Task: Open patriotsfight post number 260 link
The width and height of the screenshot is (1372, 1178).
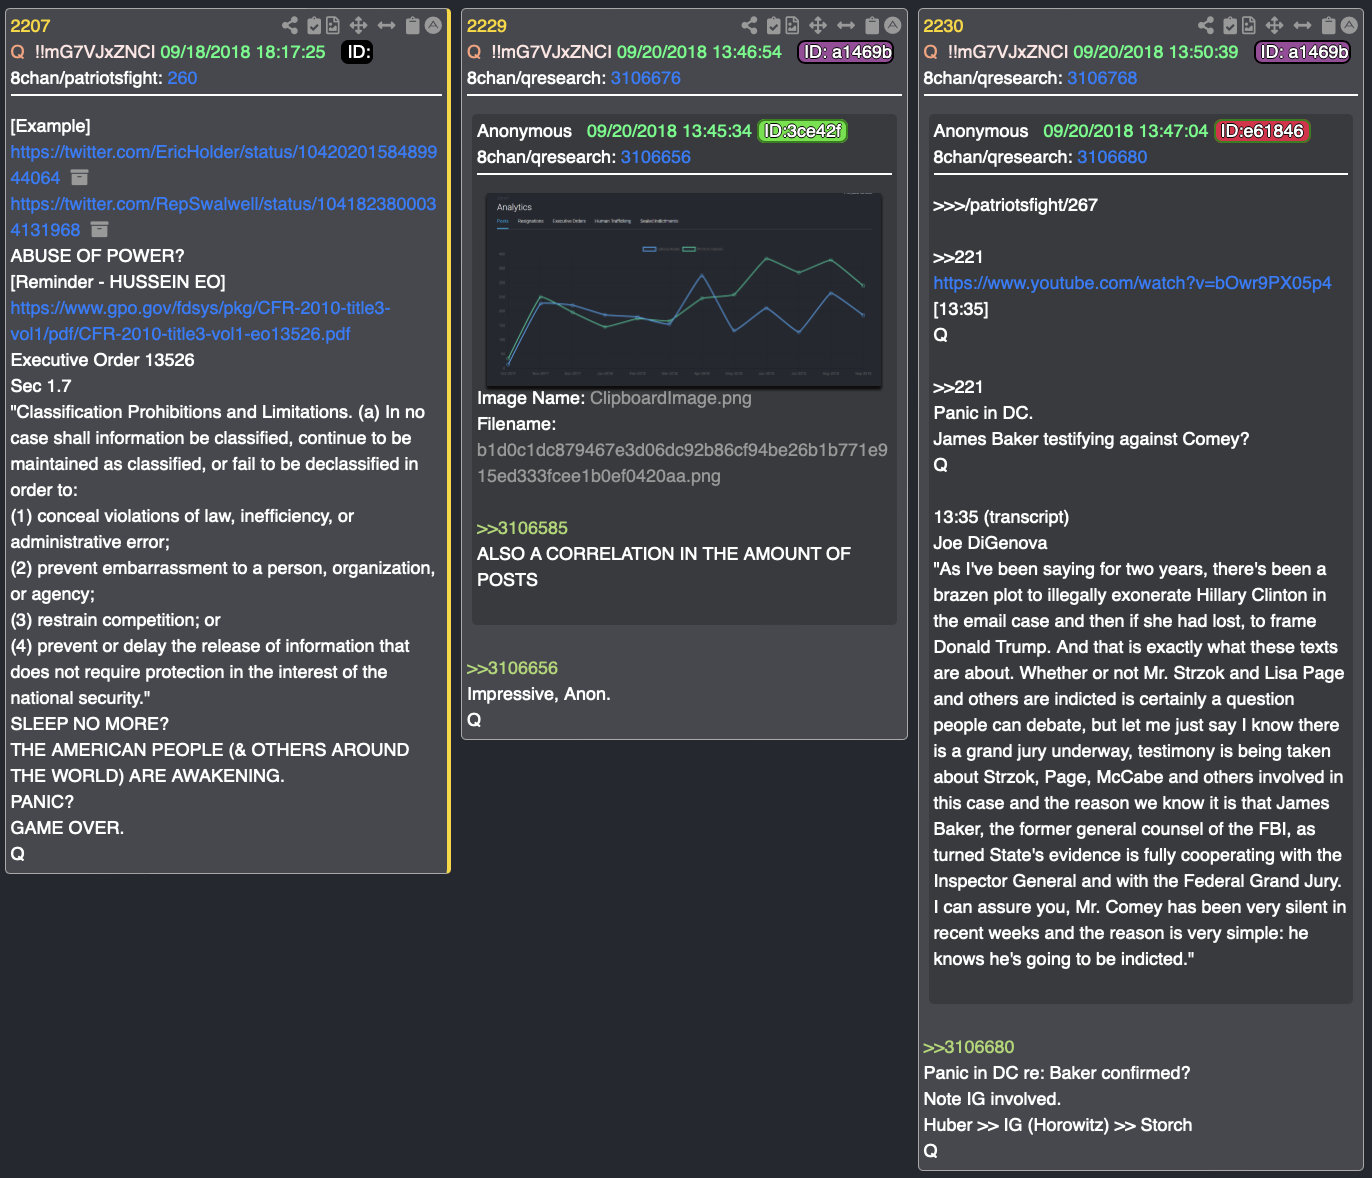Action: pyautogui.click(x=182, y=78)
